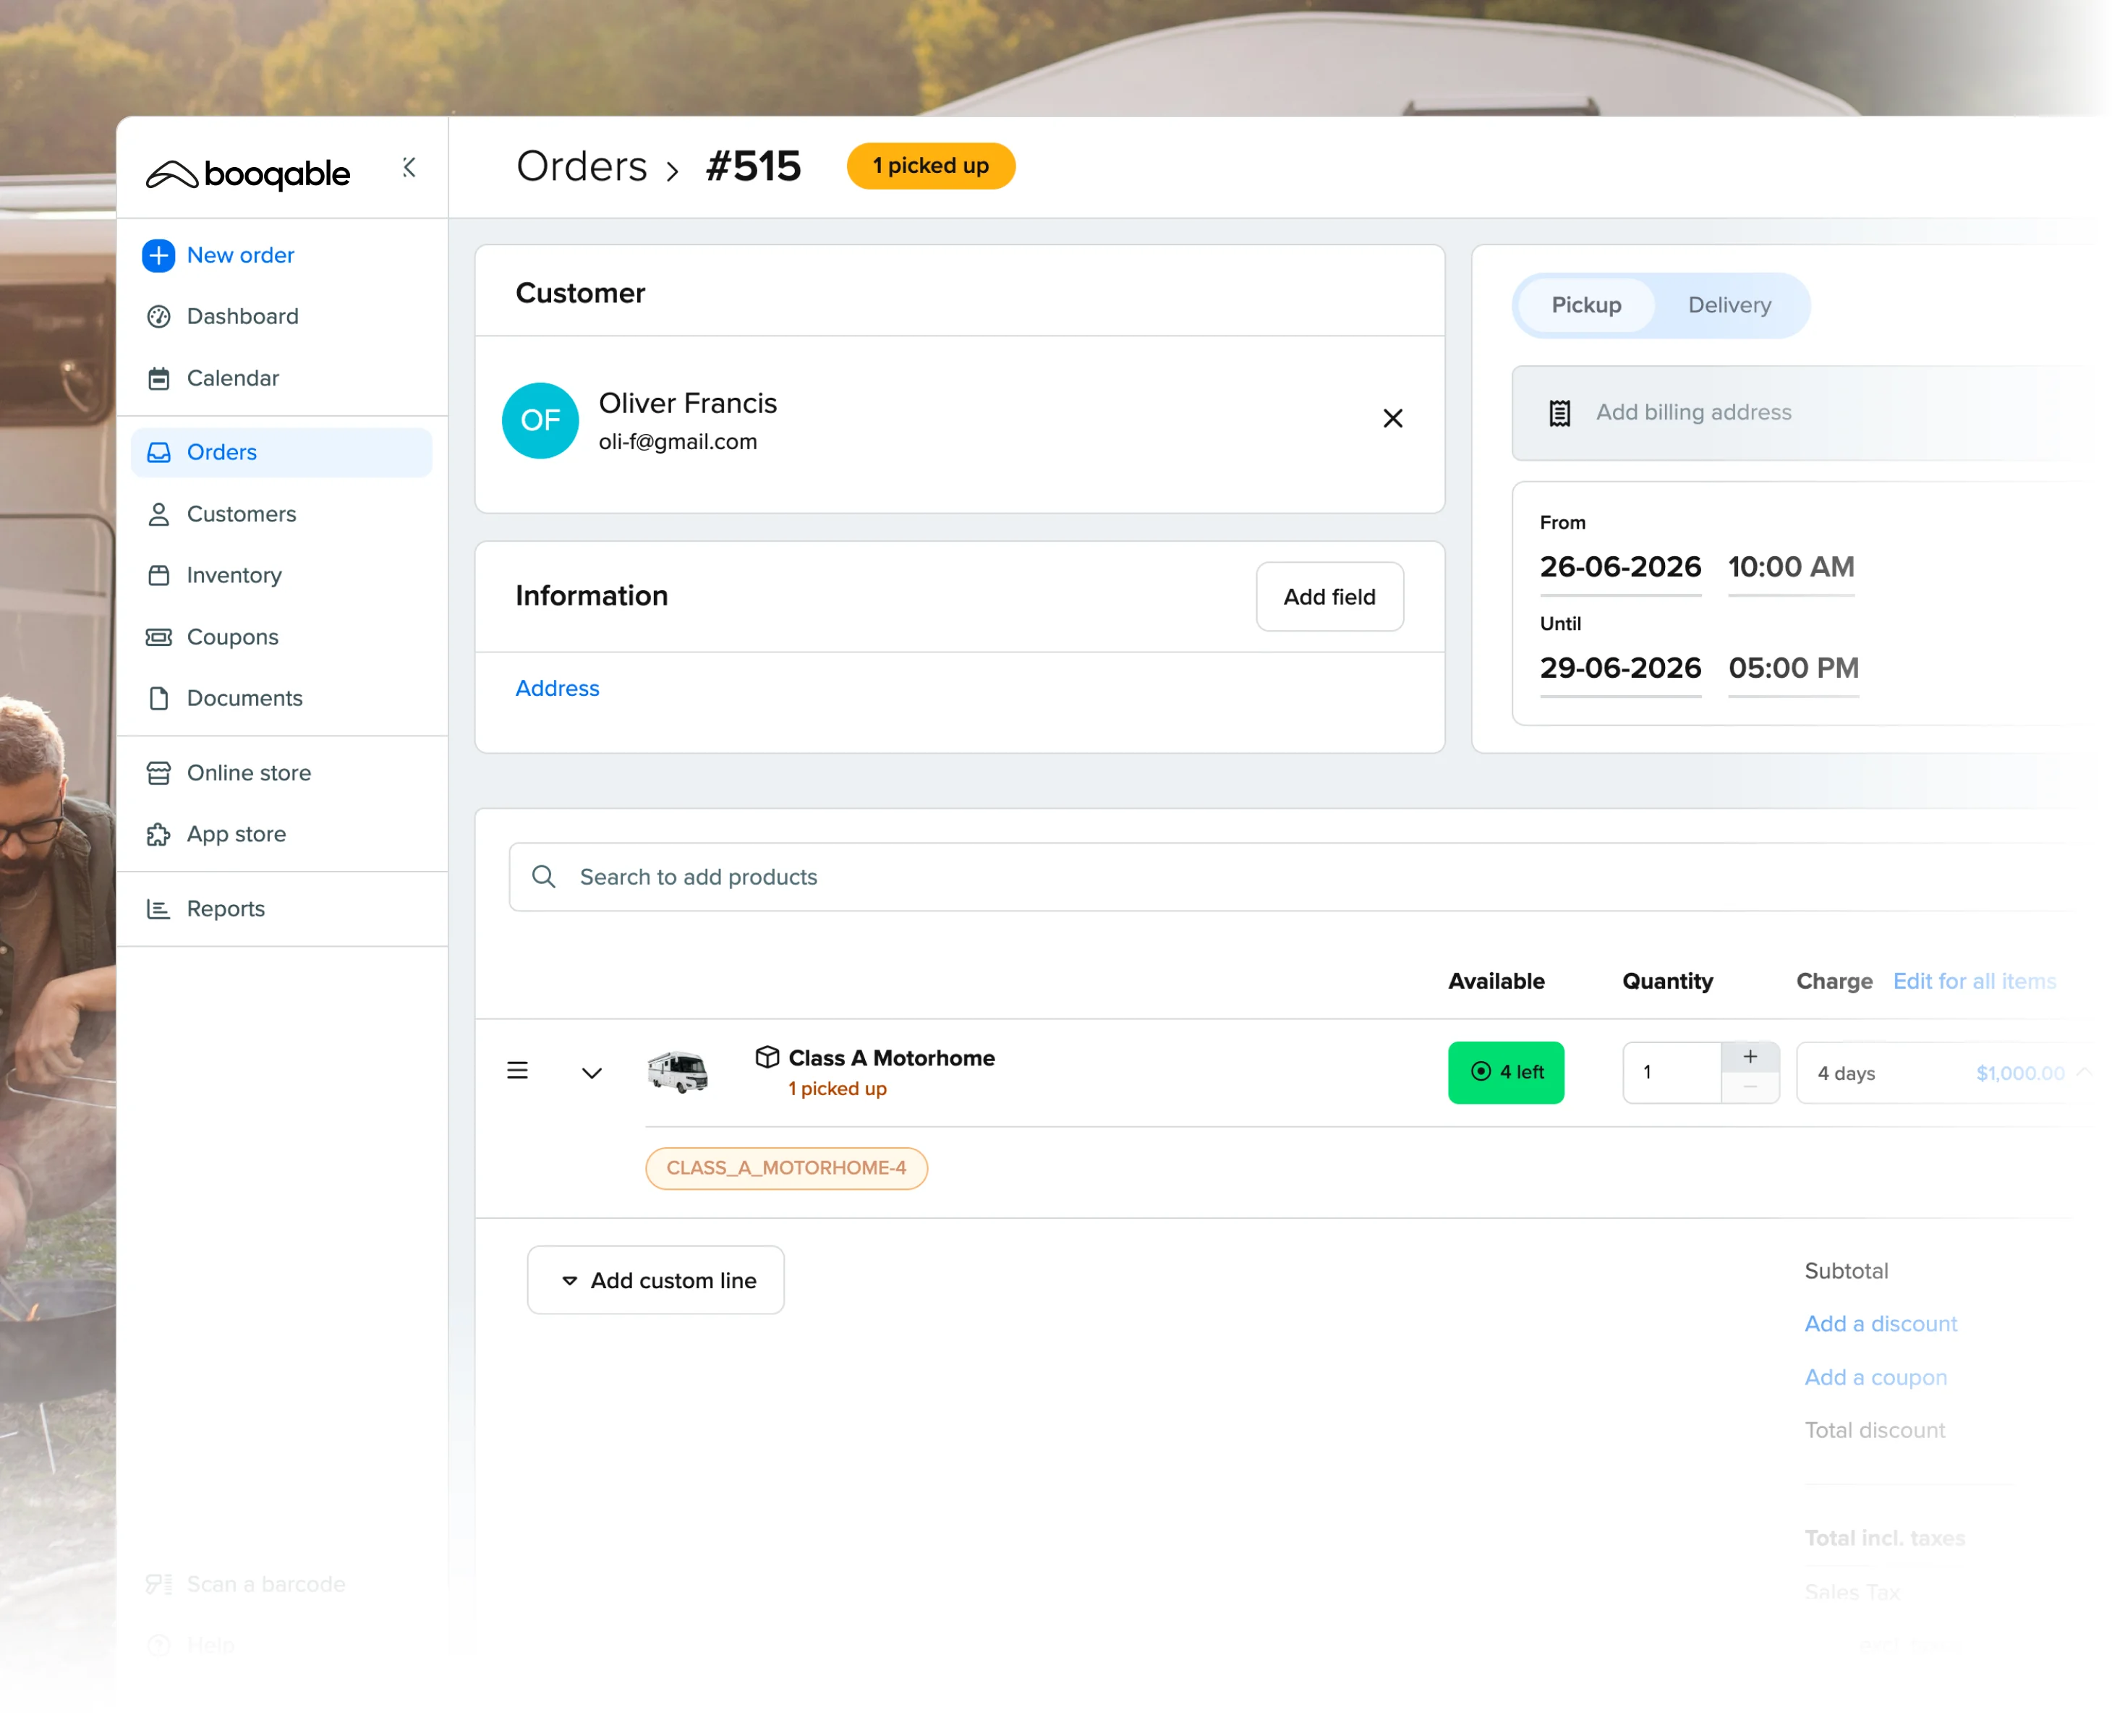Click the 1 picked up status badge
The image size is (2112, 1736).
931,166
